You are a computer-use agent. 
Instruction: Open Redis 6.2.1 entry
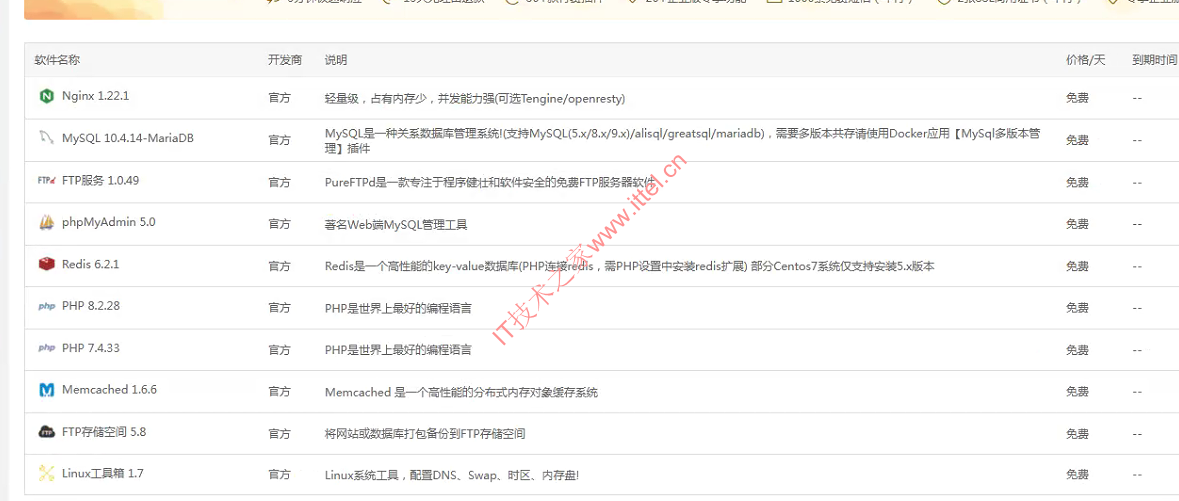pos(91,265)
